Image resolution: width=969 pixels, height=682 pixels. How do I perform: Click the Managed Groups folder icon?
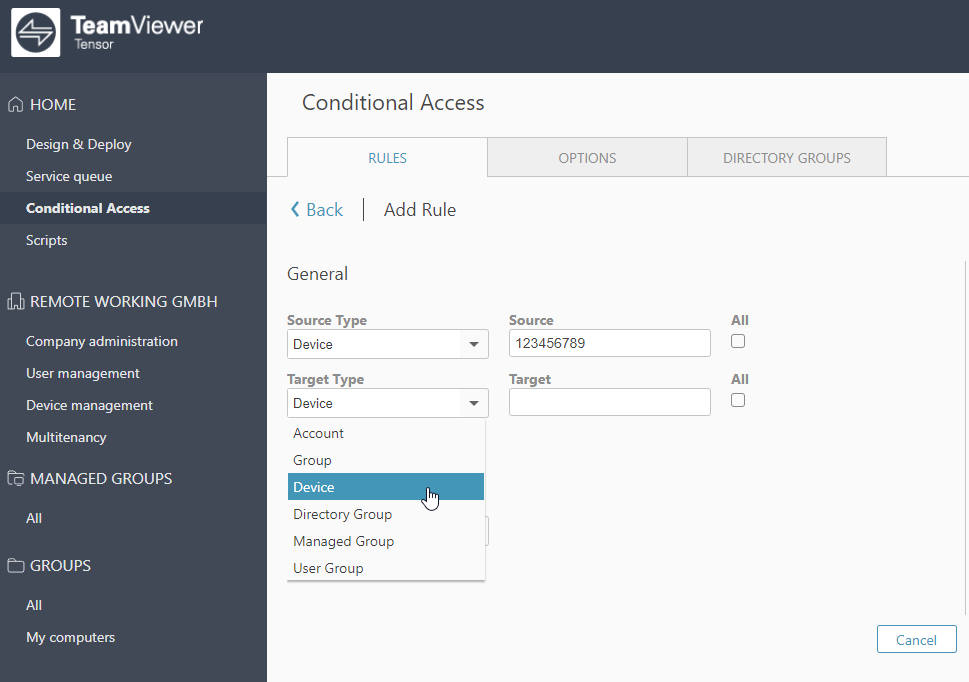pyautogui.click(x=16, y=478)
